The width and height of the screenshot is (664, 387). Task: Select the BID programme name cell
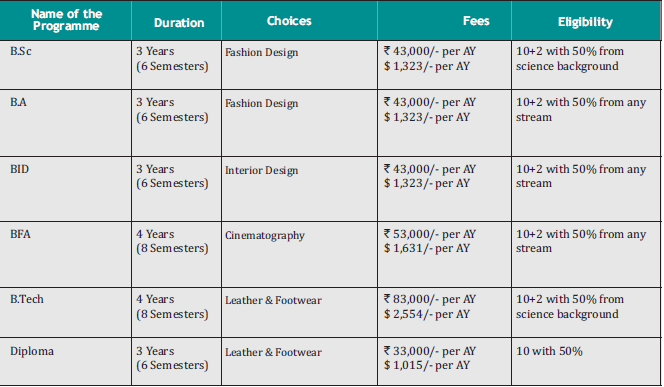[x=66, y=189]
